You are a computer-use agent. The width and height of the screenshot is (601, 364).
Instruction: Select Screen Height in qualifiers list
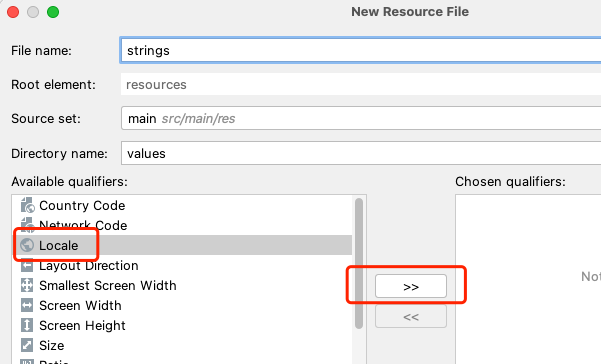(x=182, y=325)
